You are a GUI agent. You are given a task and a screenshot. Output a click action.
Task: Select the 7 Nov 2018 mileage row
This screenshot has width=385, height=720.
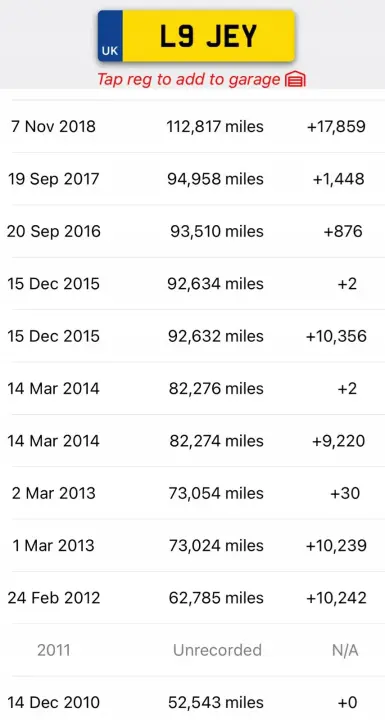coord(192,126)
